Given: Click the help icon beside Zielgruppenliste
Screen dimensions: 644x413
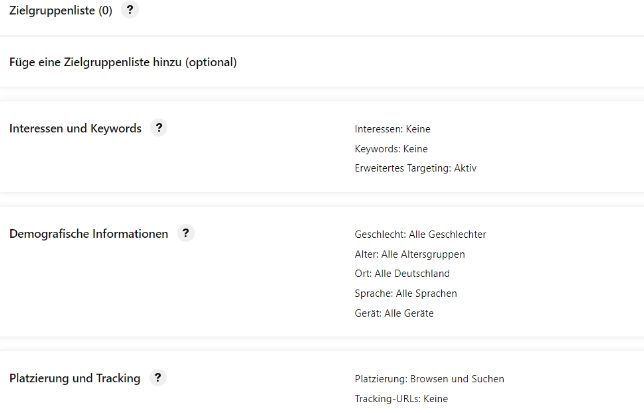Looking at the screenshot, I should point(131,10).
